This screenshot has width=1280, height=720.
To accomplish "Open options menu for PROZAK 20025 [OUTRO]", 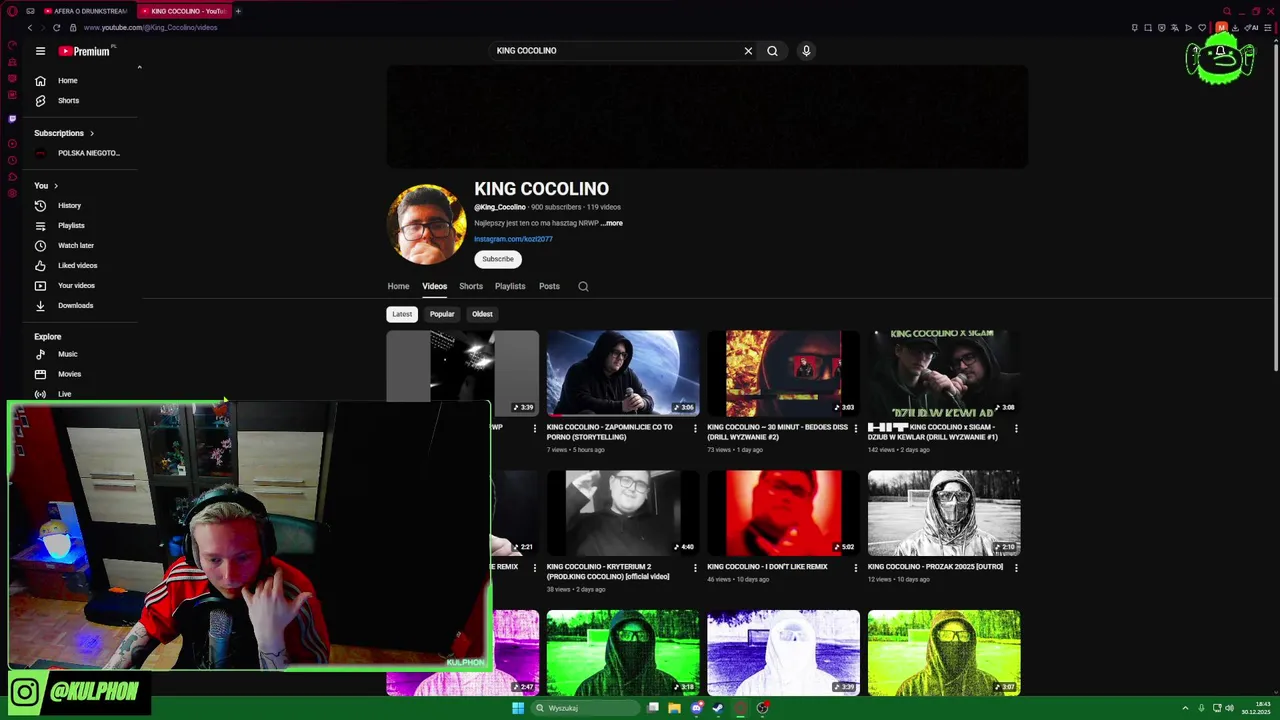I will (x=1016, y=568).
